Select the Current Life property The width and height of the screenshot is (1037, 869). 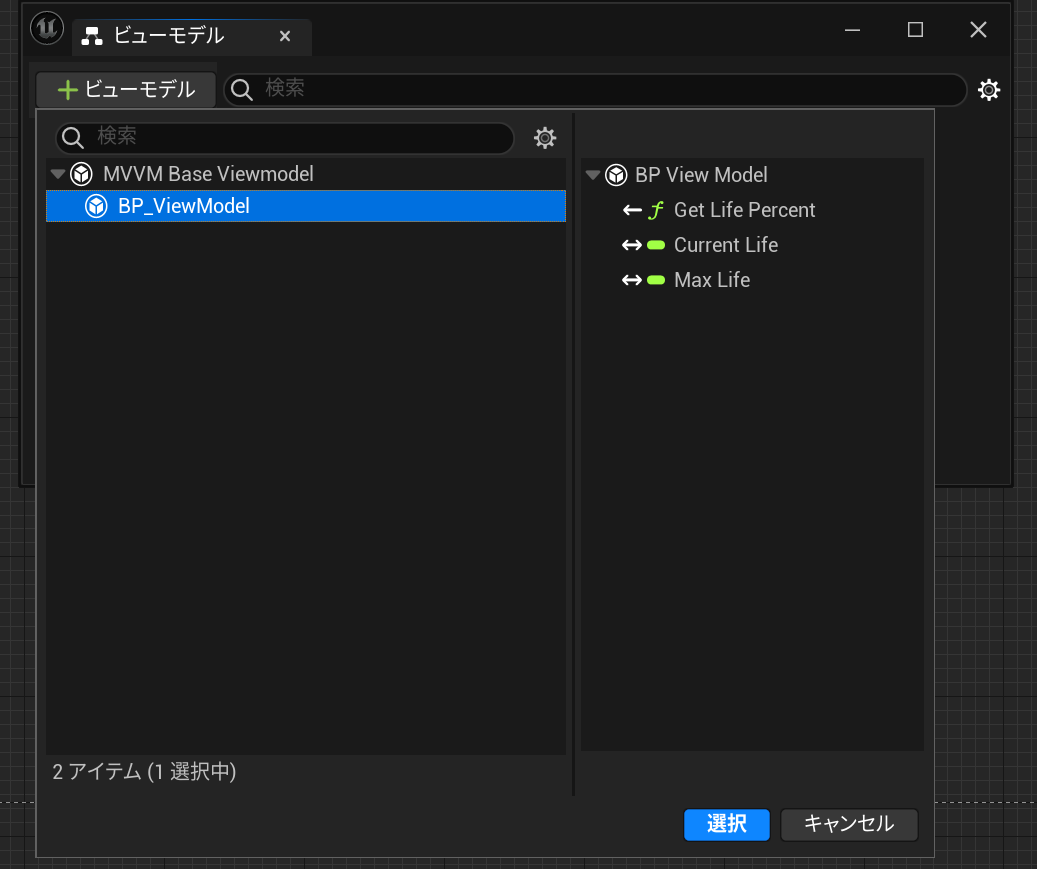click(752, 245)
